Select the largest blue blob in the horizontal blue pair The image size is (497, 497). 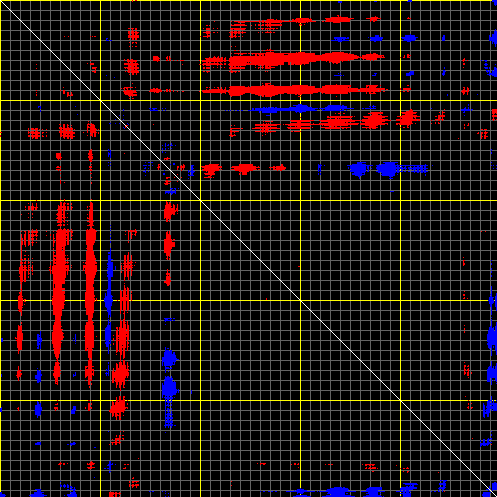(387, 169)
